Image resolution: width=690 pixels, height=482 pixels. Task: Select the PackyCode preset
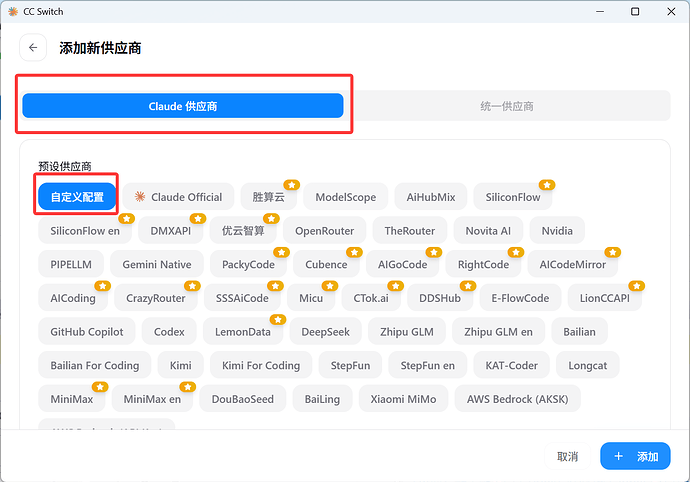(248, 264)
